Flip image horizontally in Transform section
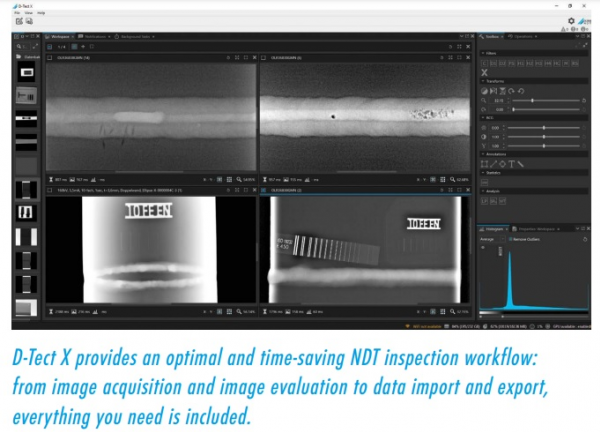 pos(494,91)
